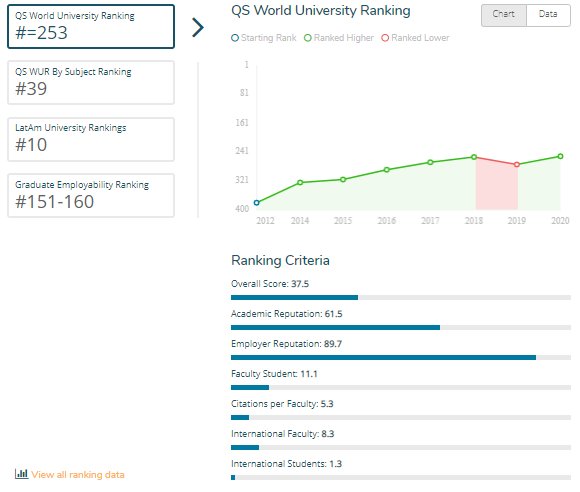Click the 241 y-axis label
The width and height of the screenshot is (580, 492).
click(x=242, y=151)
